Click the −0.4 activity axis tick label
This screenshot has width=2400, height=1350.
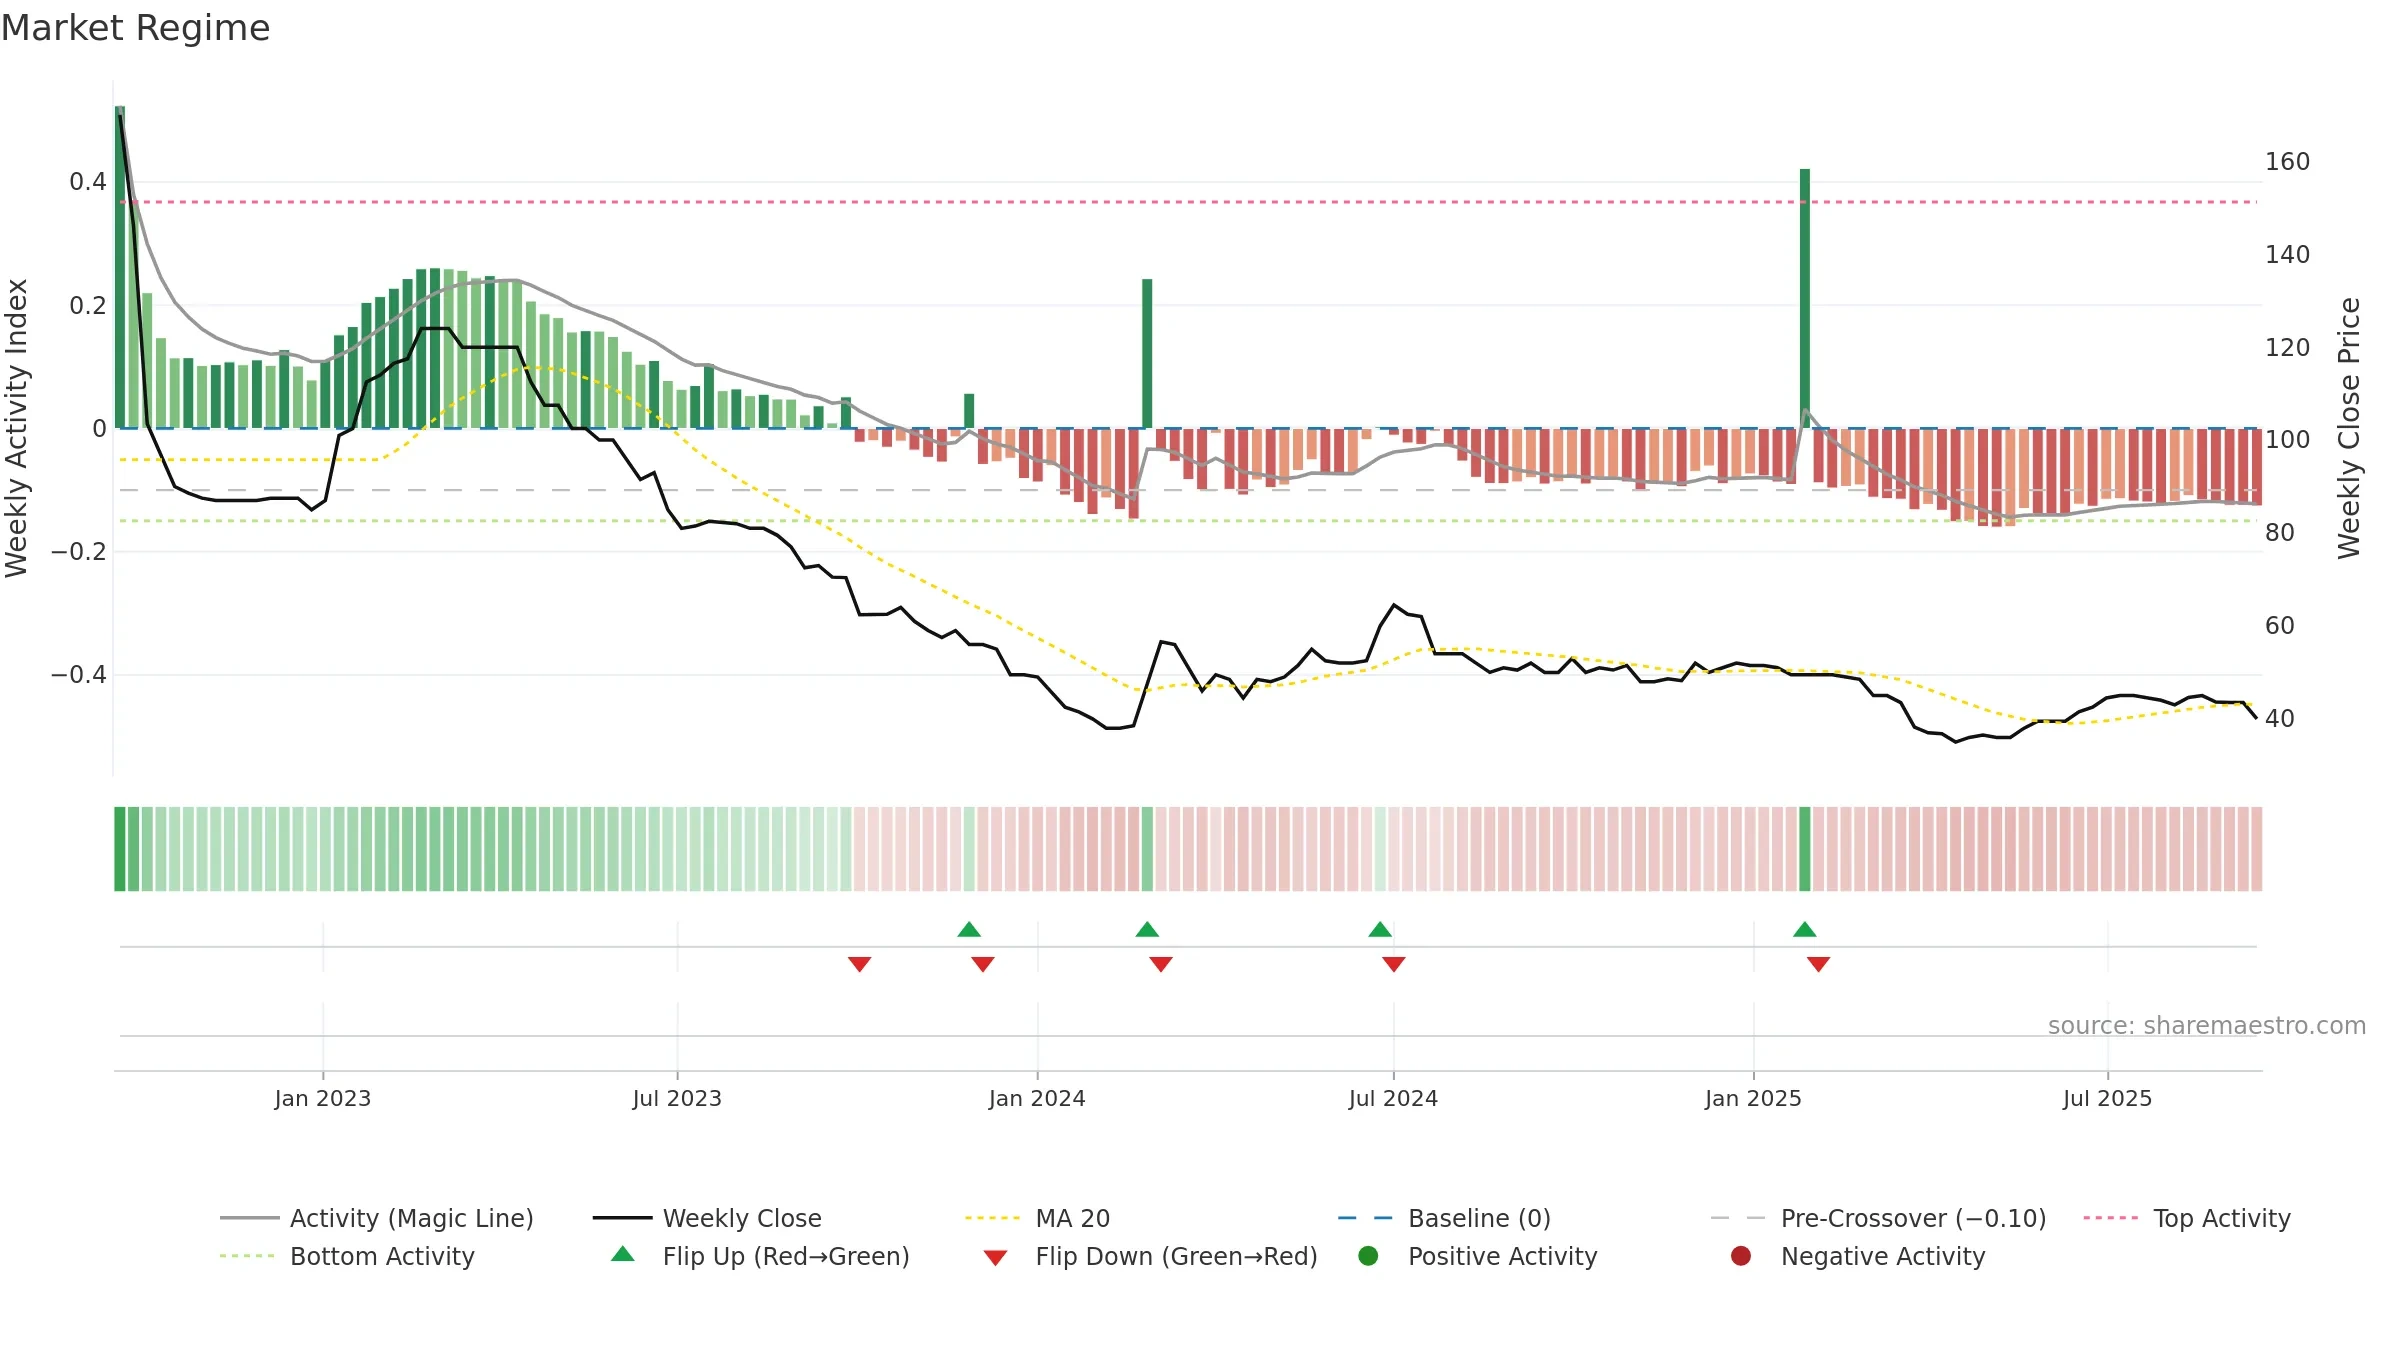click(78, 675)
